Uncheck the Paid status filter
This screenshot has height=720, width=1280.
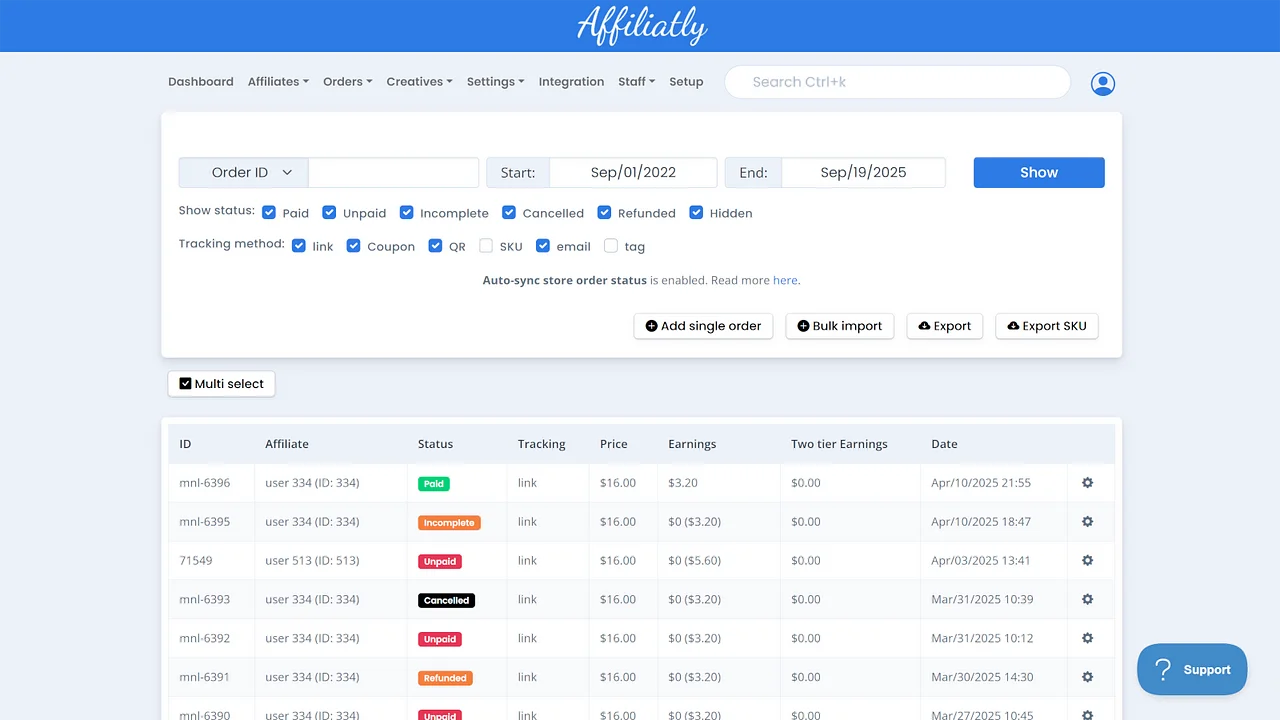coord(269,212)
